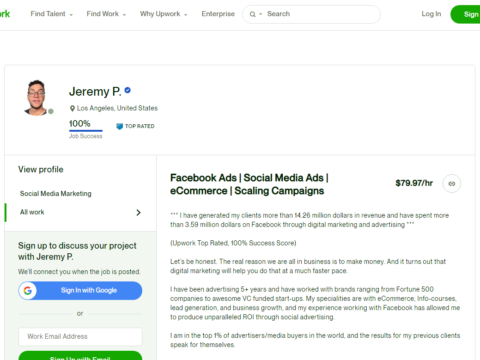Click Los Angeles, United States text
This screenshot has height=360, width=480.
(117, 108)
